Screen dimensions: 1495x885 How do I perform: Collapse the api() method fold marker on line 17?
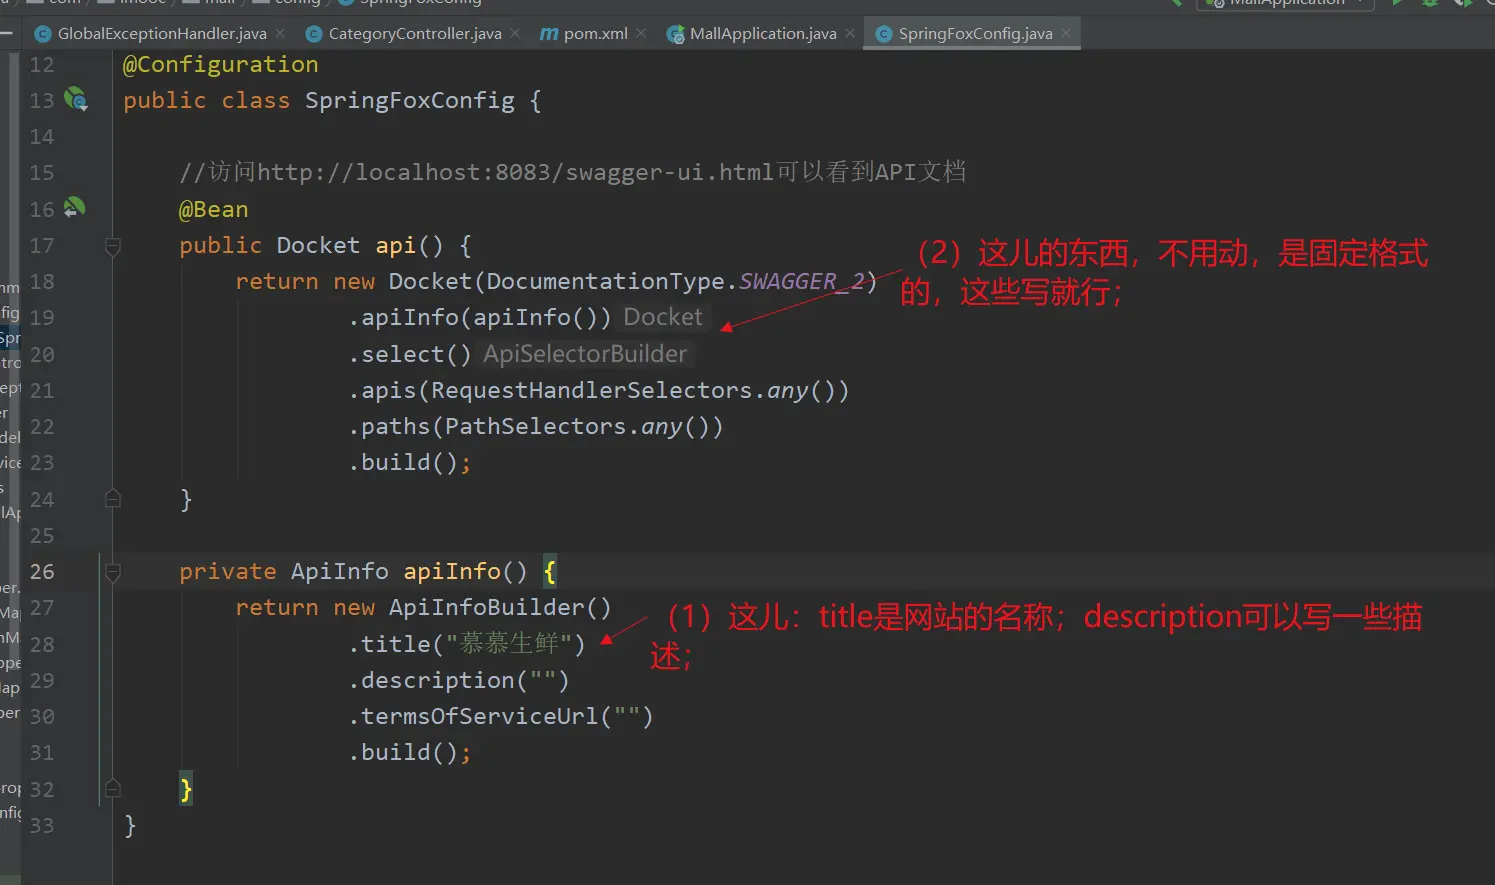113,246
